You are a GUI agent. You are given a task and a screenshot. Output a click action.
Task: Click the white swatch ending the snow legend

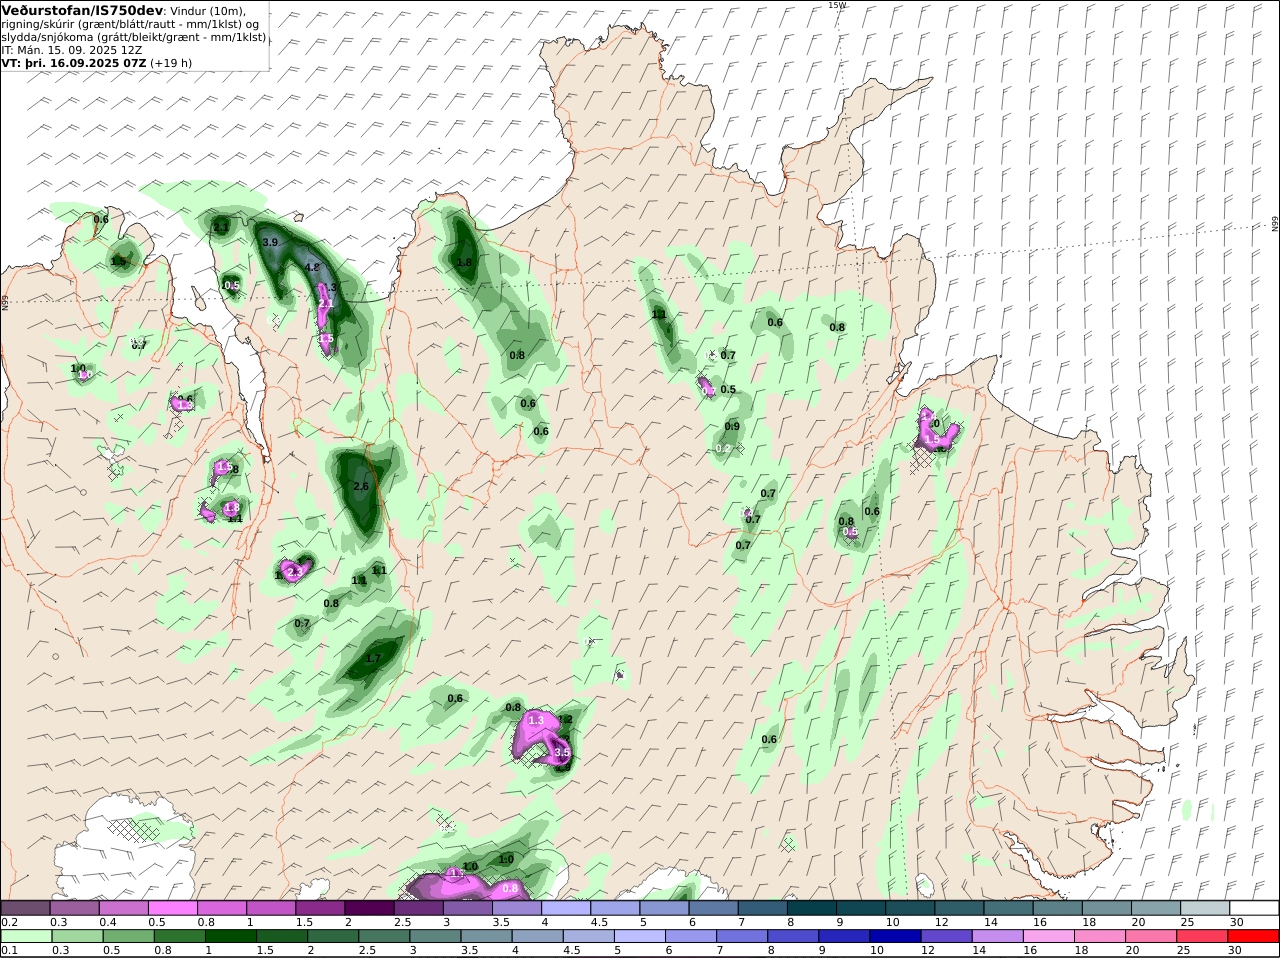click(1255, 908)
